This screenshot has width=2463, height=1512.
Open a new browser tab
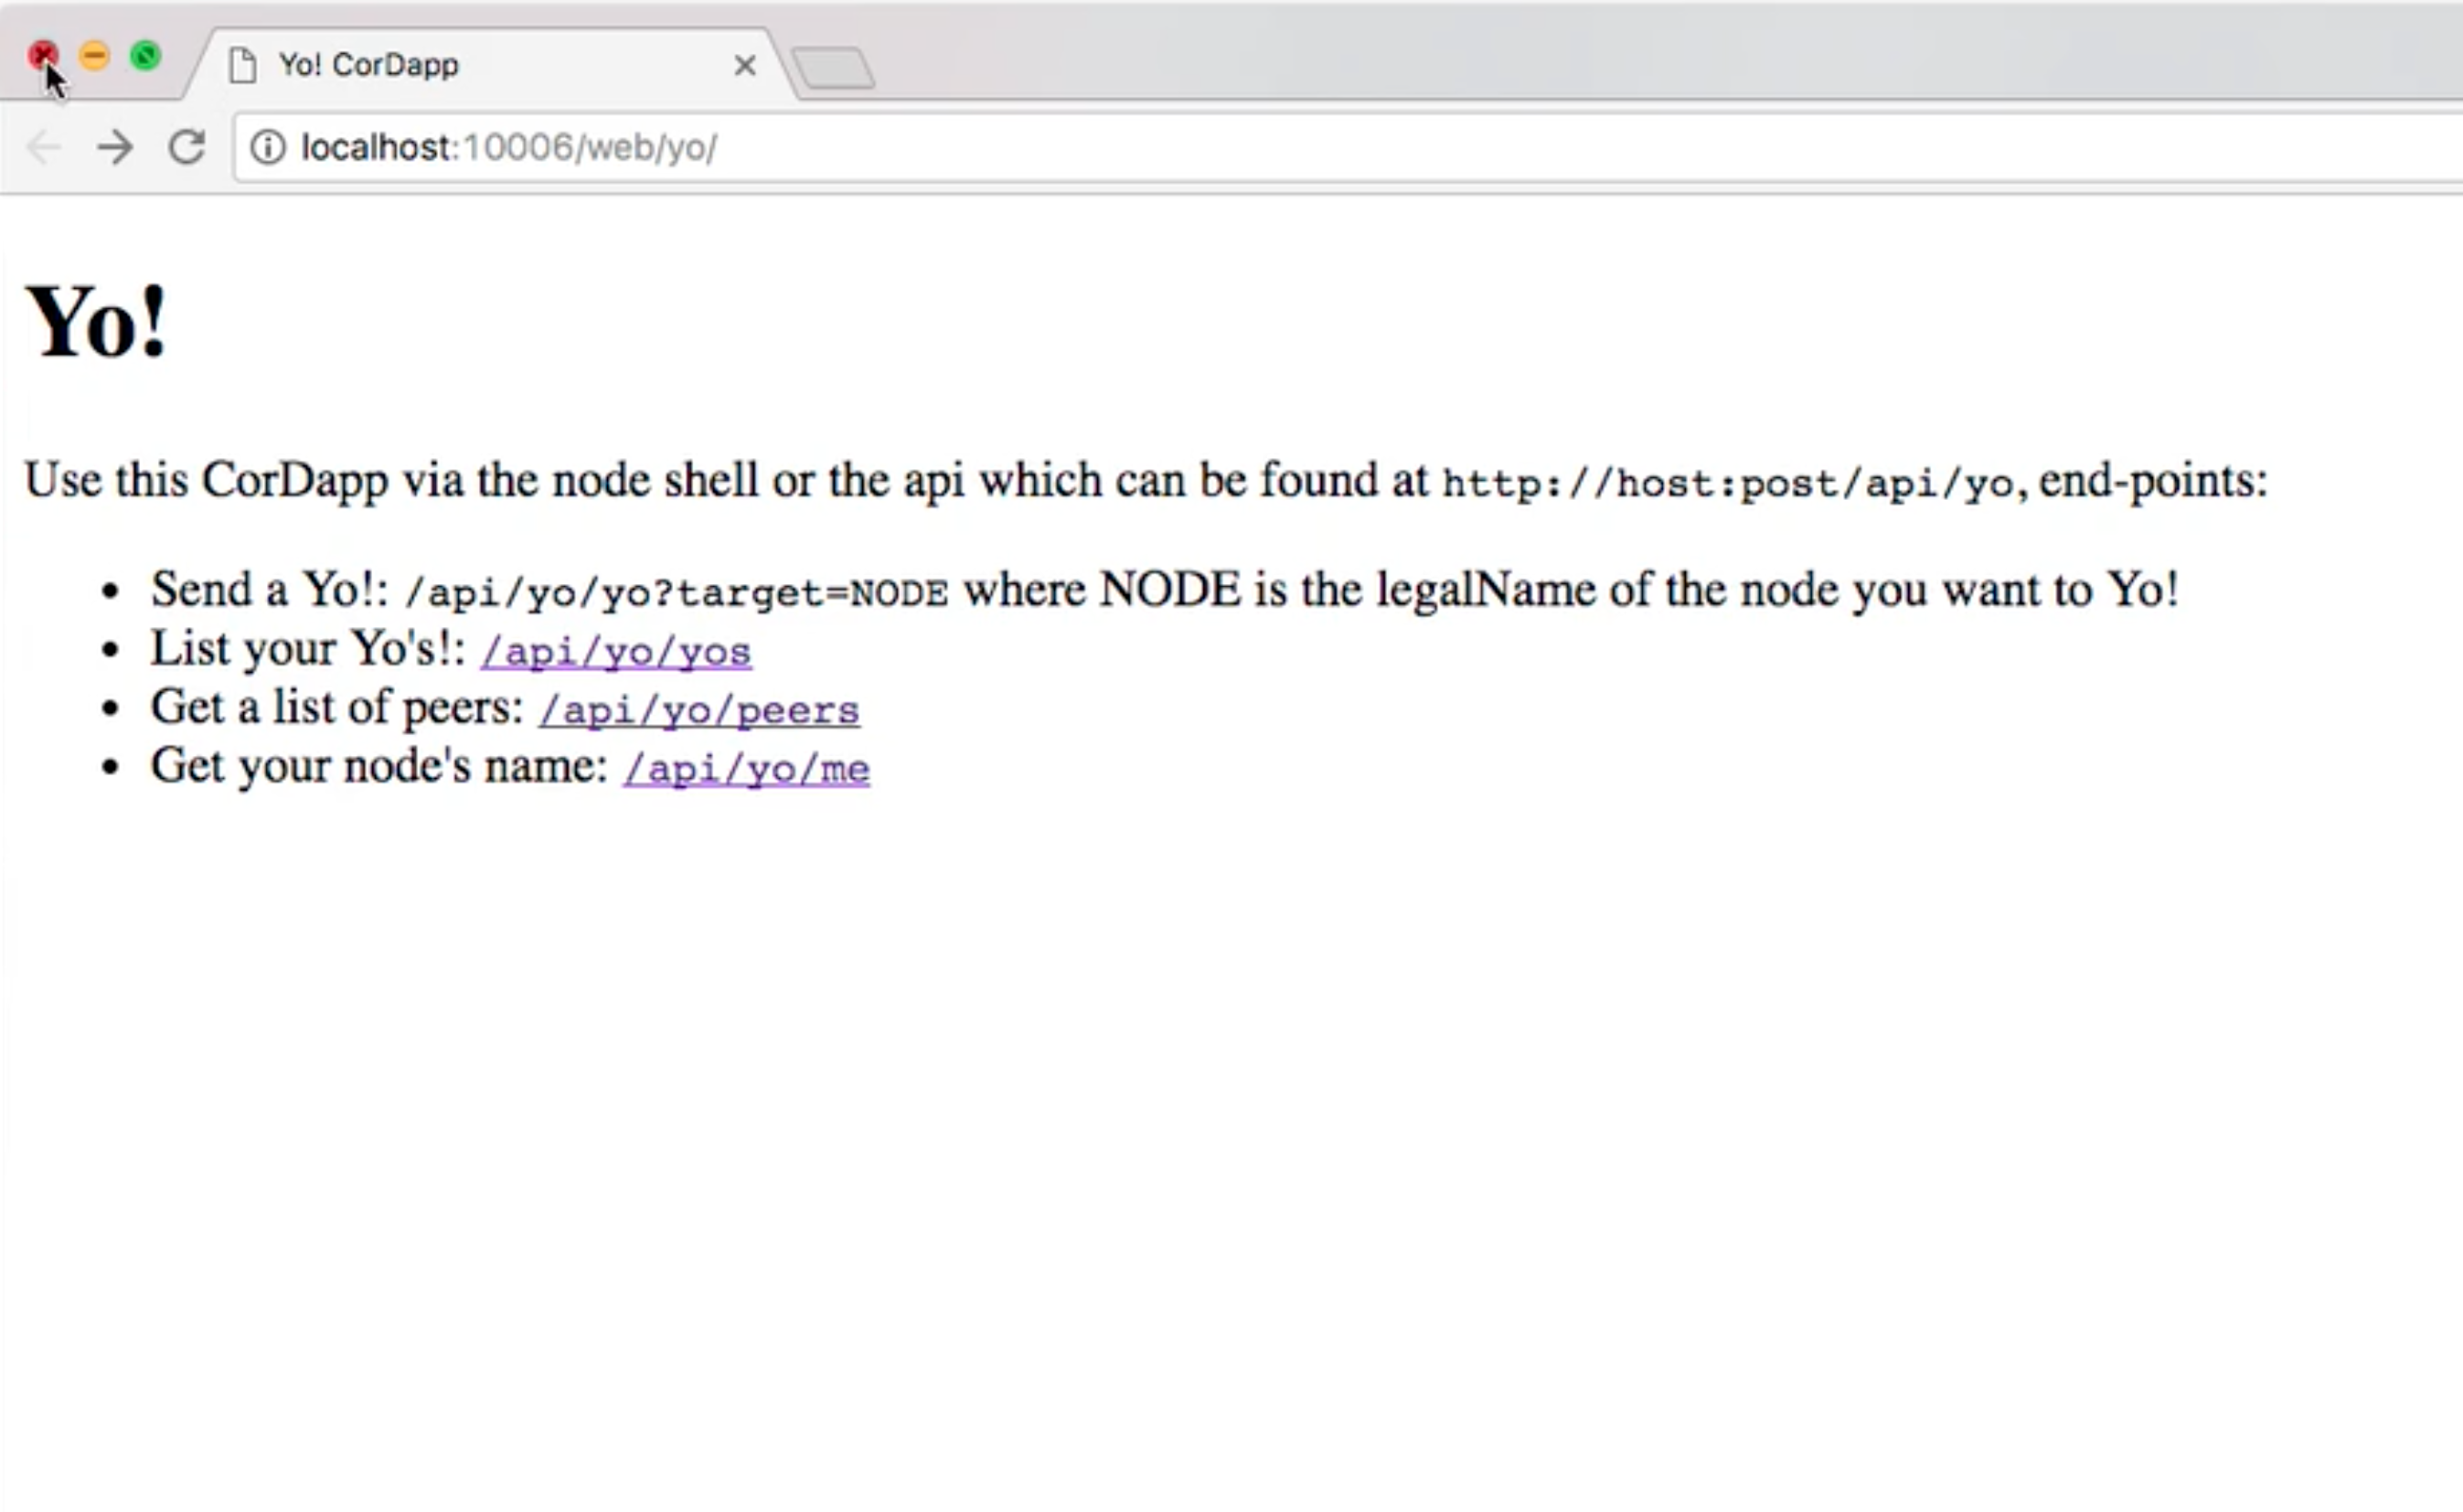click(x=833, y=68)
